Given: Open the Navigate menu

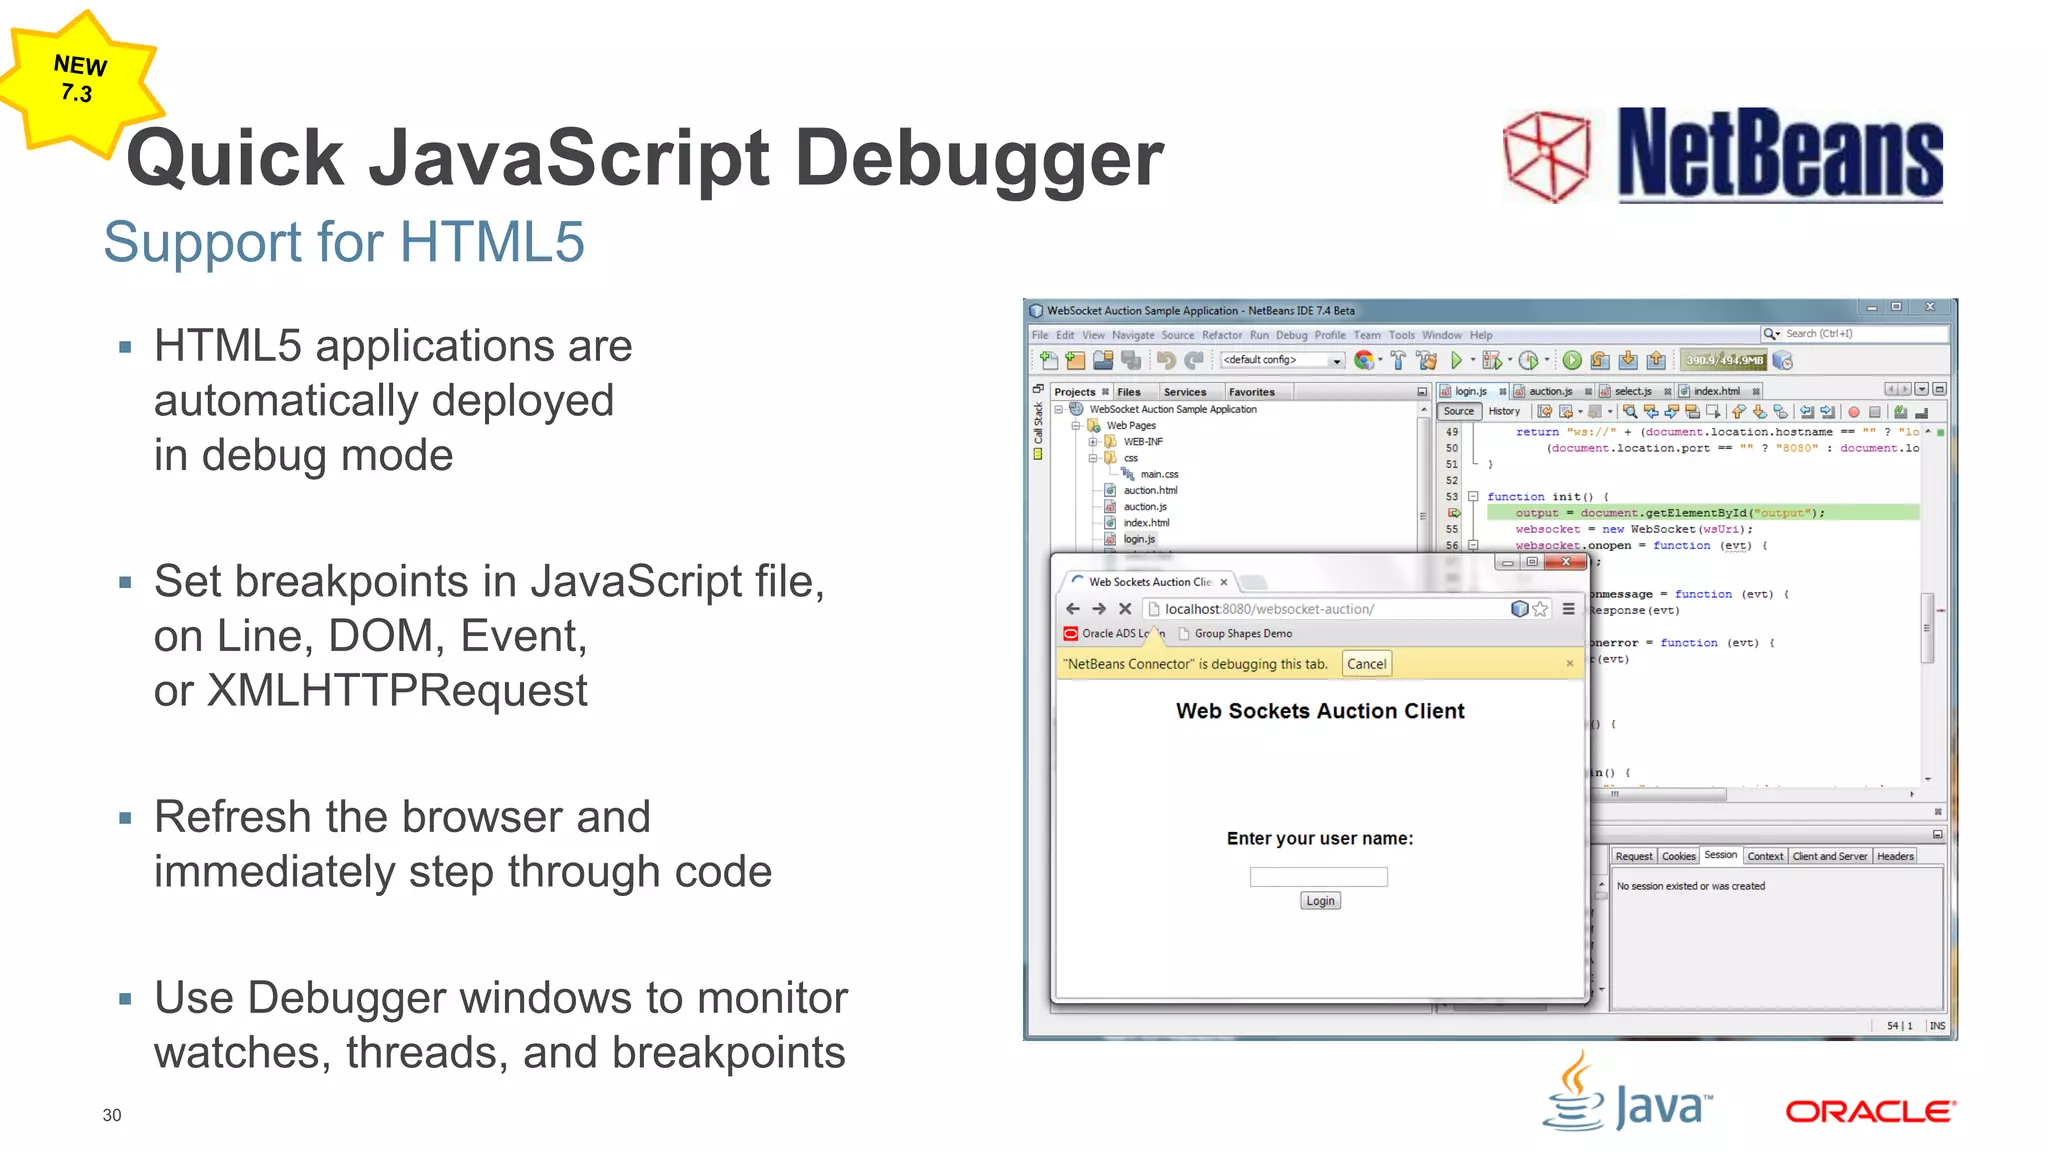Looking at the screenshot, I should pyautogui.click(x=1133, y=335).
